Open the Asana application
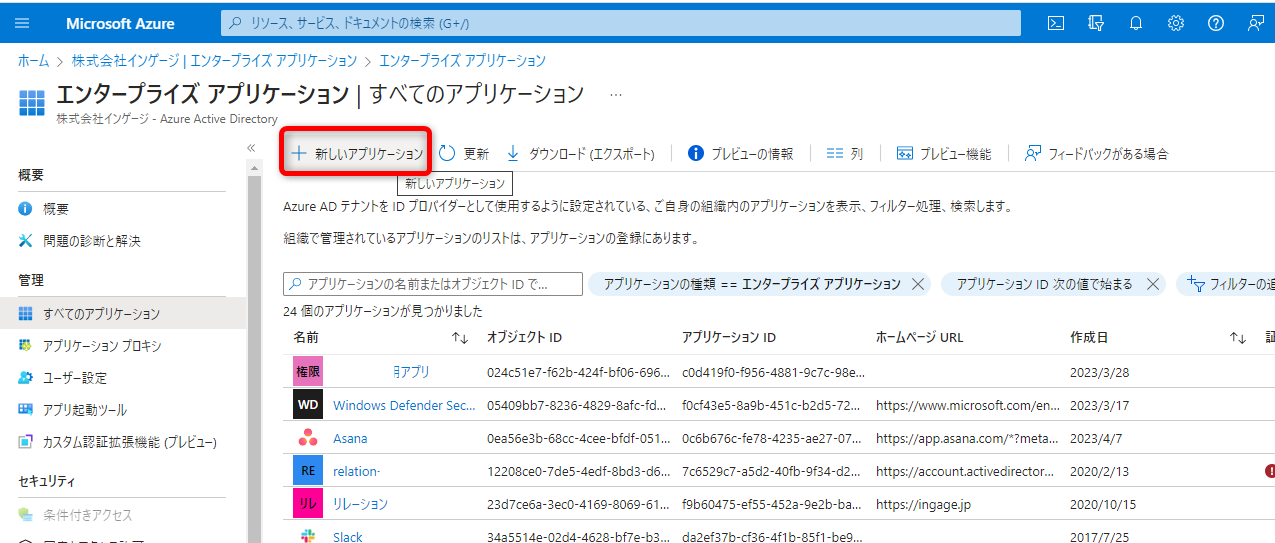 pyautogui.click(x=350, y=438)
